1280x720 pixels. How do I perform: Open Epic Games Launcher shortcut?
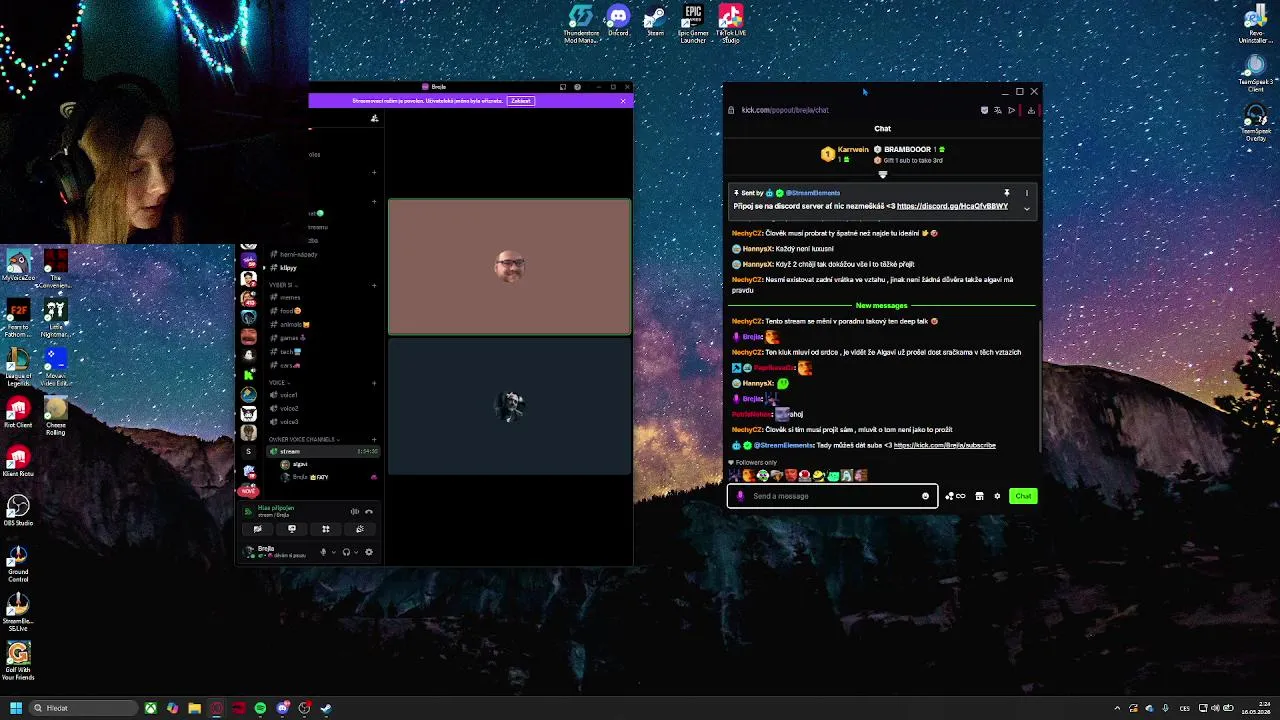[693, 23]
